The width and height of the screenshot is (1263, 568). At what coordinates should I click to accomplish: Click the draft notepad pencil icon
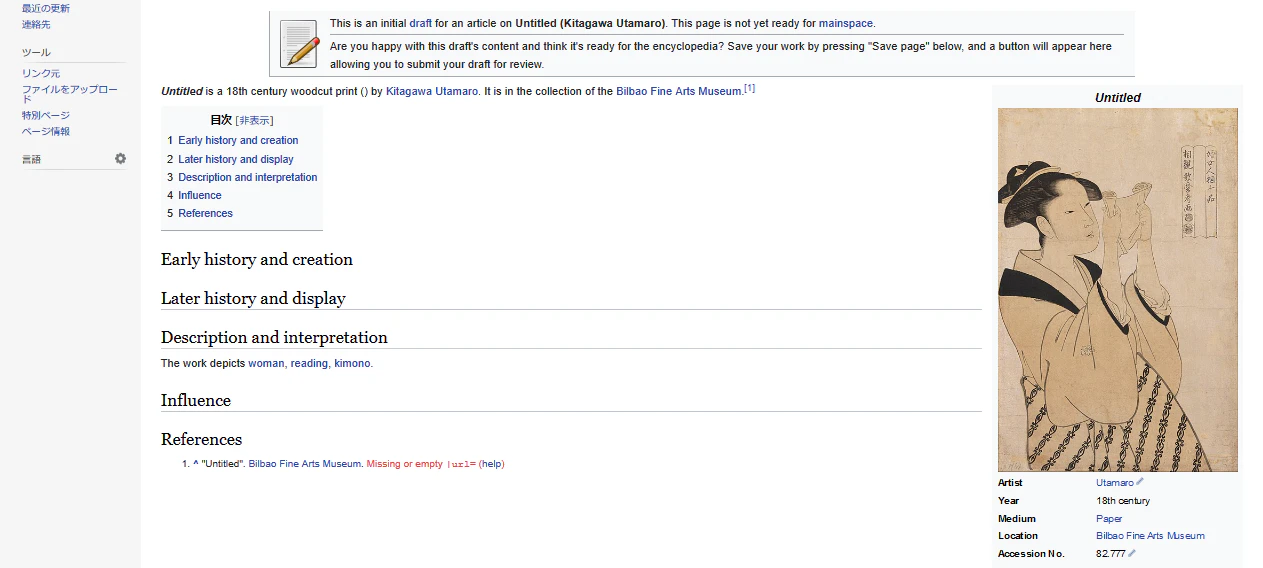click(x=299, y=44)
